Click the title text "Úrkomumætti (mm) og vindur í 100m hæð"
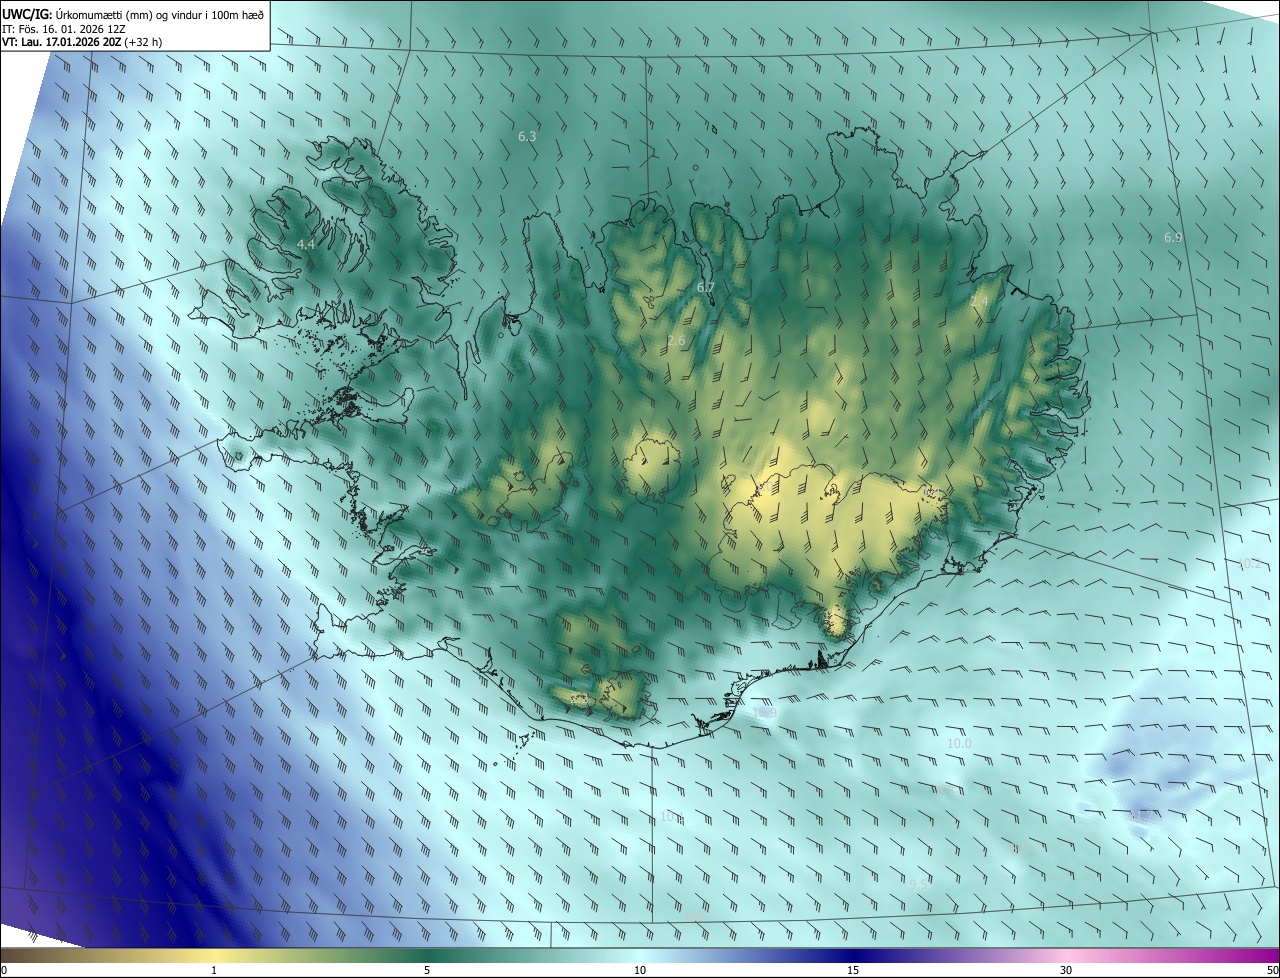 coord(159,14)
